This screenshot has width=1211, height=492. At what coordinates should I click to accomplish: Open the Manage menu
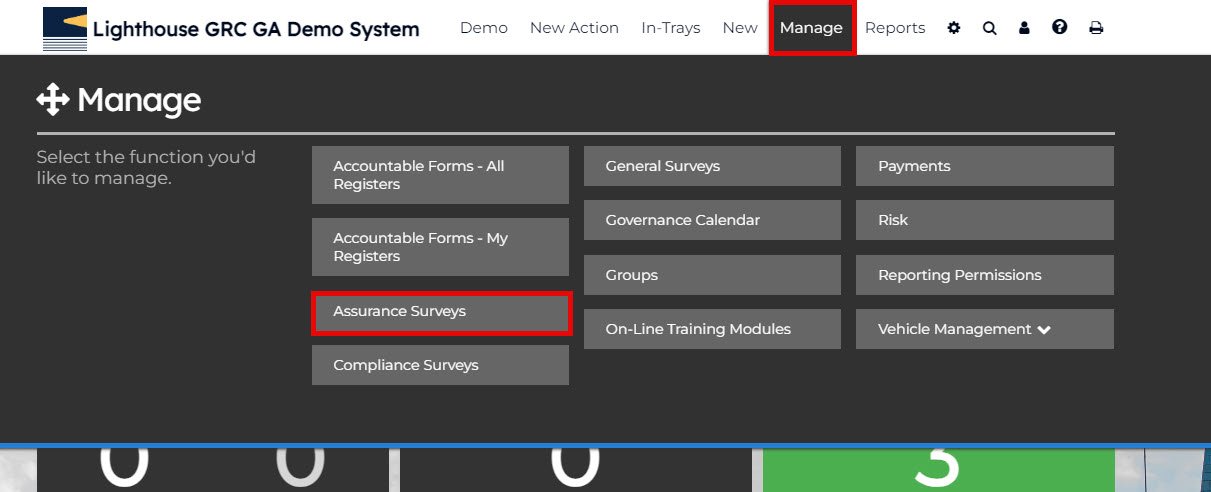(x=811, y=28)
